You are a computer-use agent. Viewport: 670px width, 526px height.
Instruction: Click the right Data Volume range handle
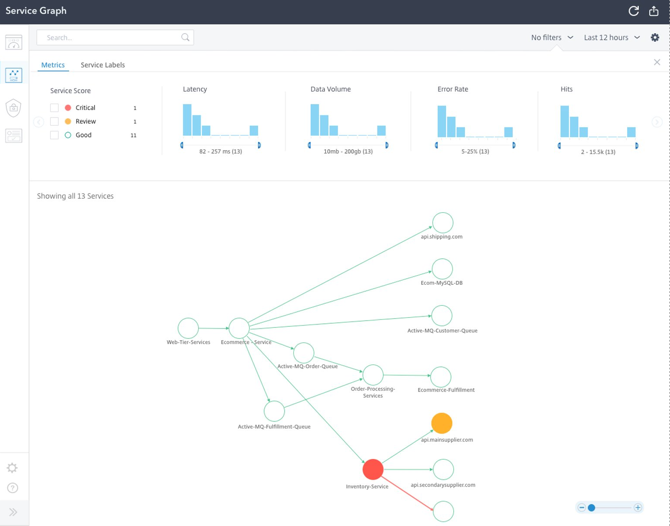coord(387,145)
